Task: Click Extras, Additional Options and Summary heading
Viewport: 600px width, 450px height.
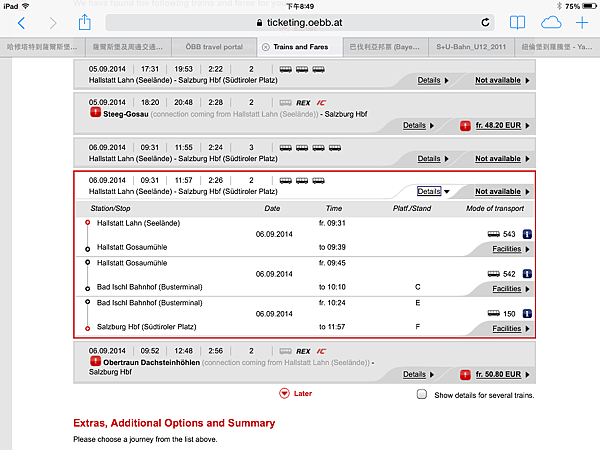Action: (x=174, y=423)
